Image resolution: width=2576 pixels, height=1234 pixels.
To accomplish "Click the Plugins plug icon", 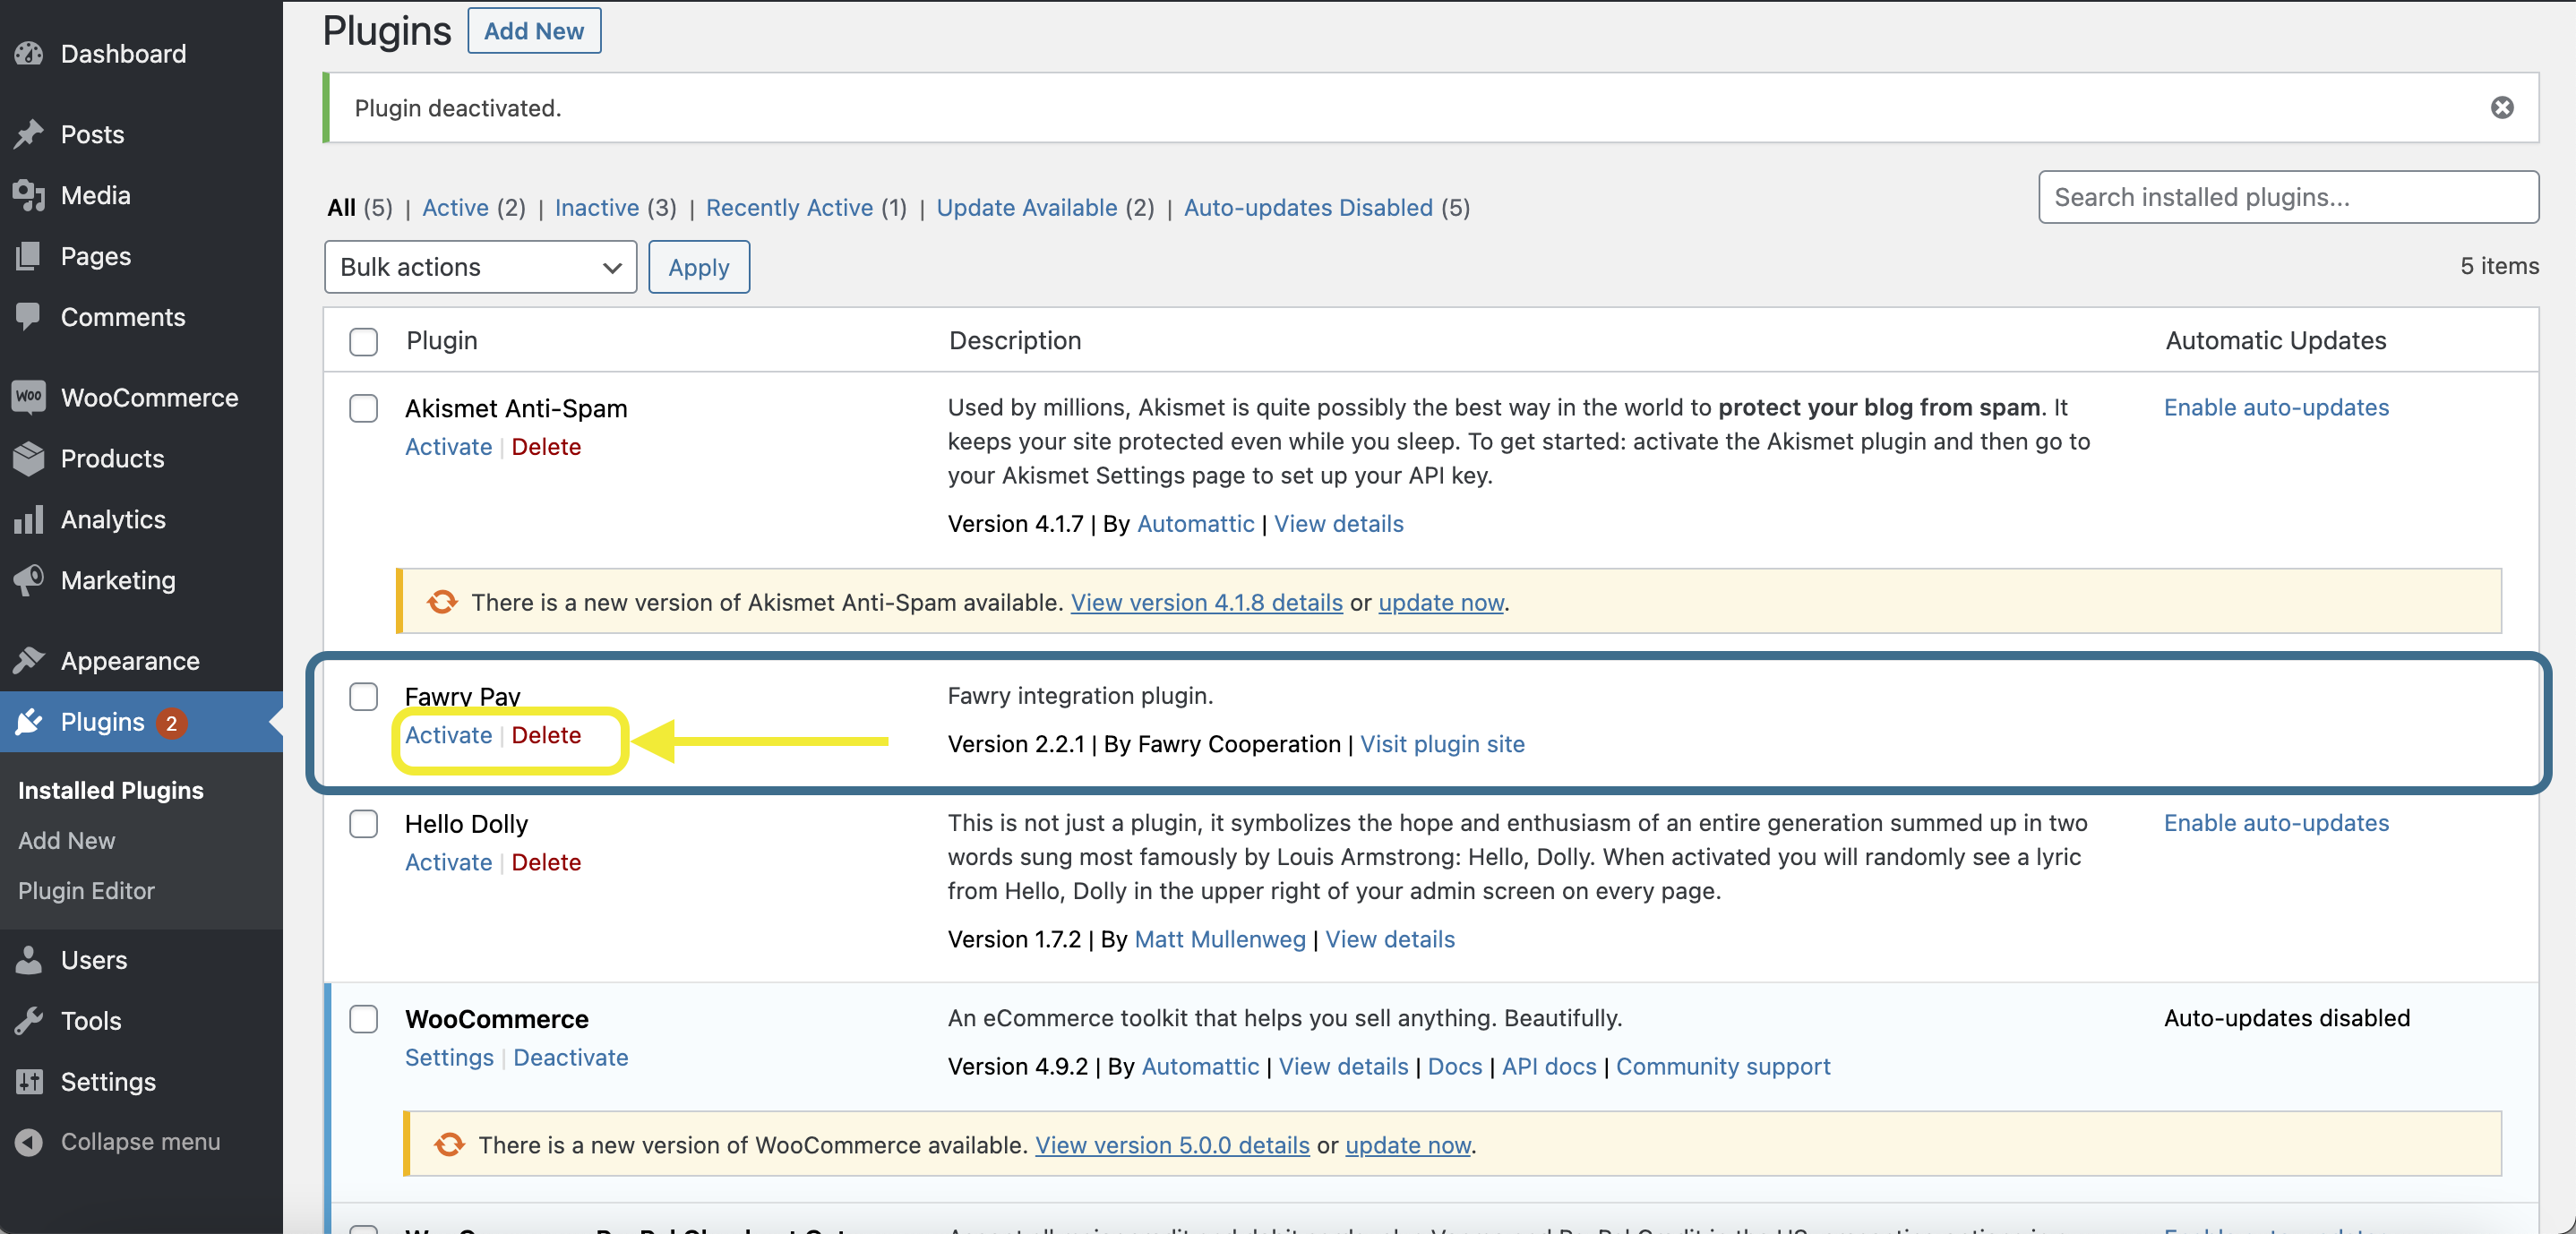I will [x=29, y=721].
